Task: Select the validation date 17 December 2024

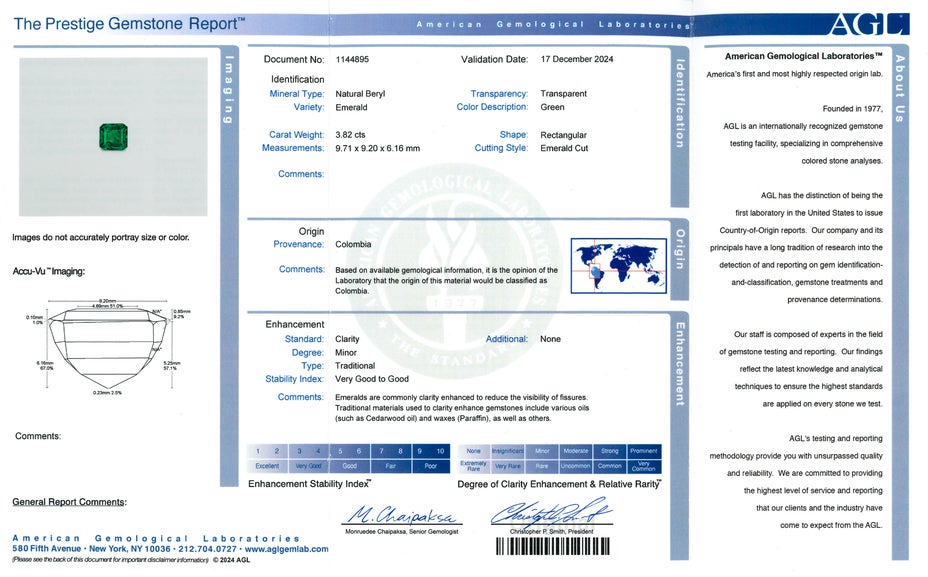Action: point(577,59)
